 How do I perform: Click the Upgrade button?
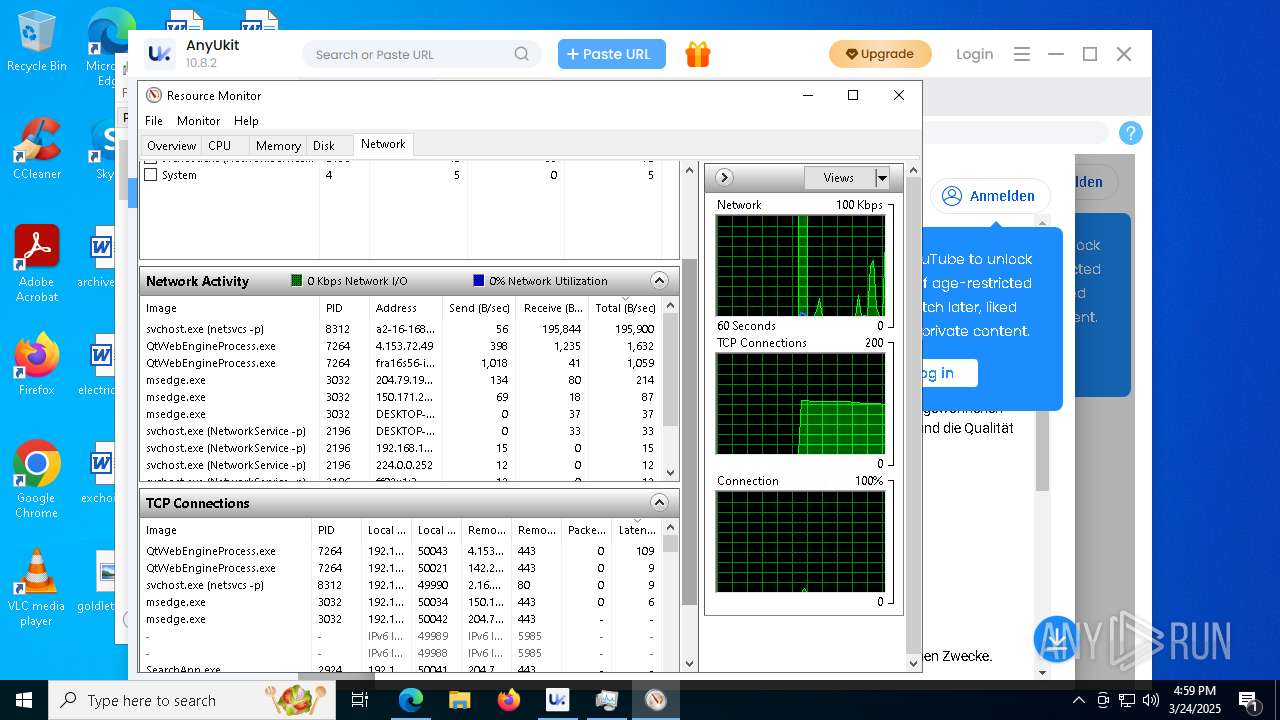880,54
